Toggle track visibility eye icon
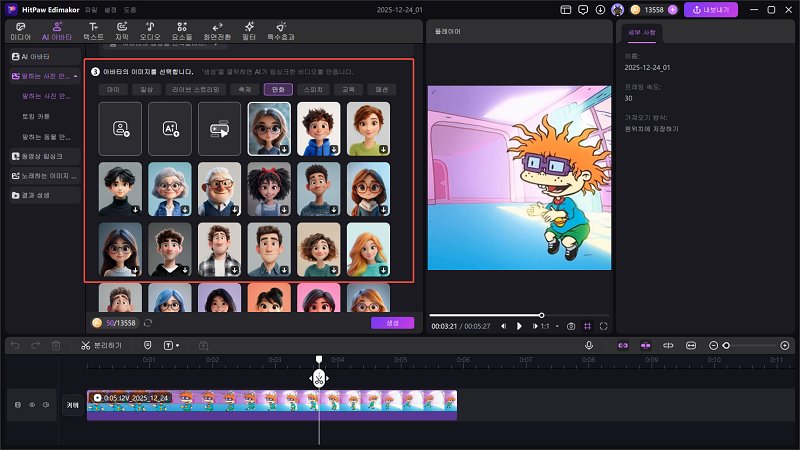 pyautogui.click(x=31, y=405)
